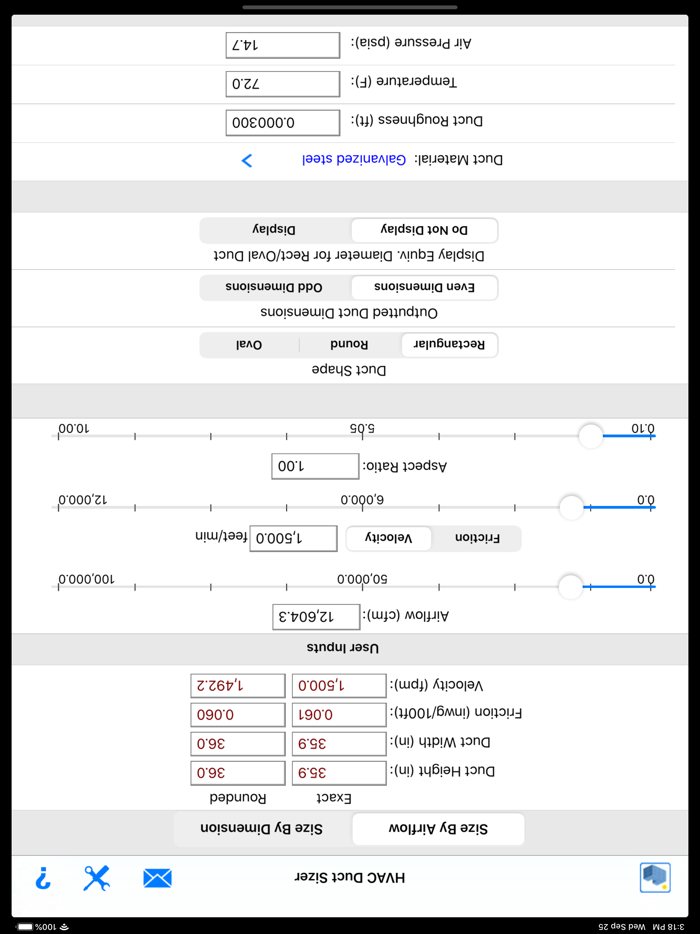Switch to Size By Airflow tab
The width and height of the screenshot is (700, 934).
[x=438, y=829]
